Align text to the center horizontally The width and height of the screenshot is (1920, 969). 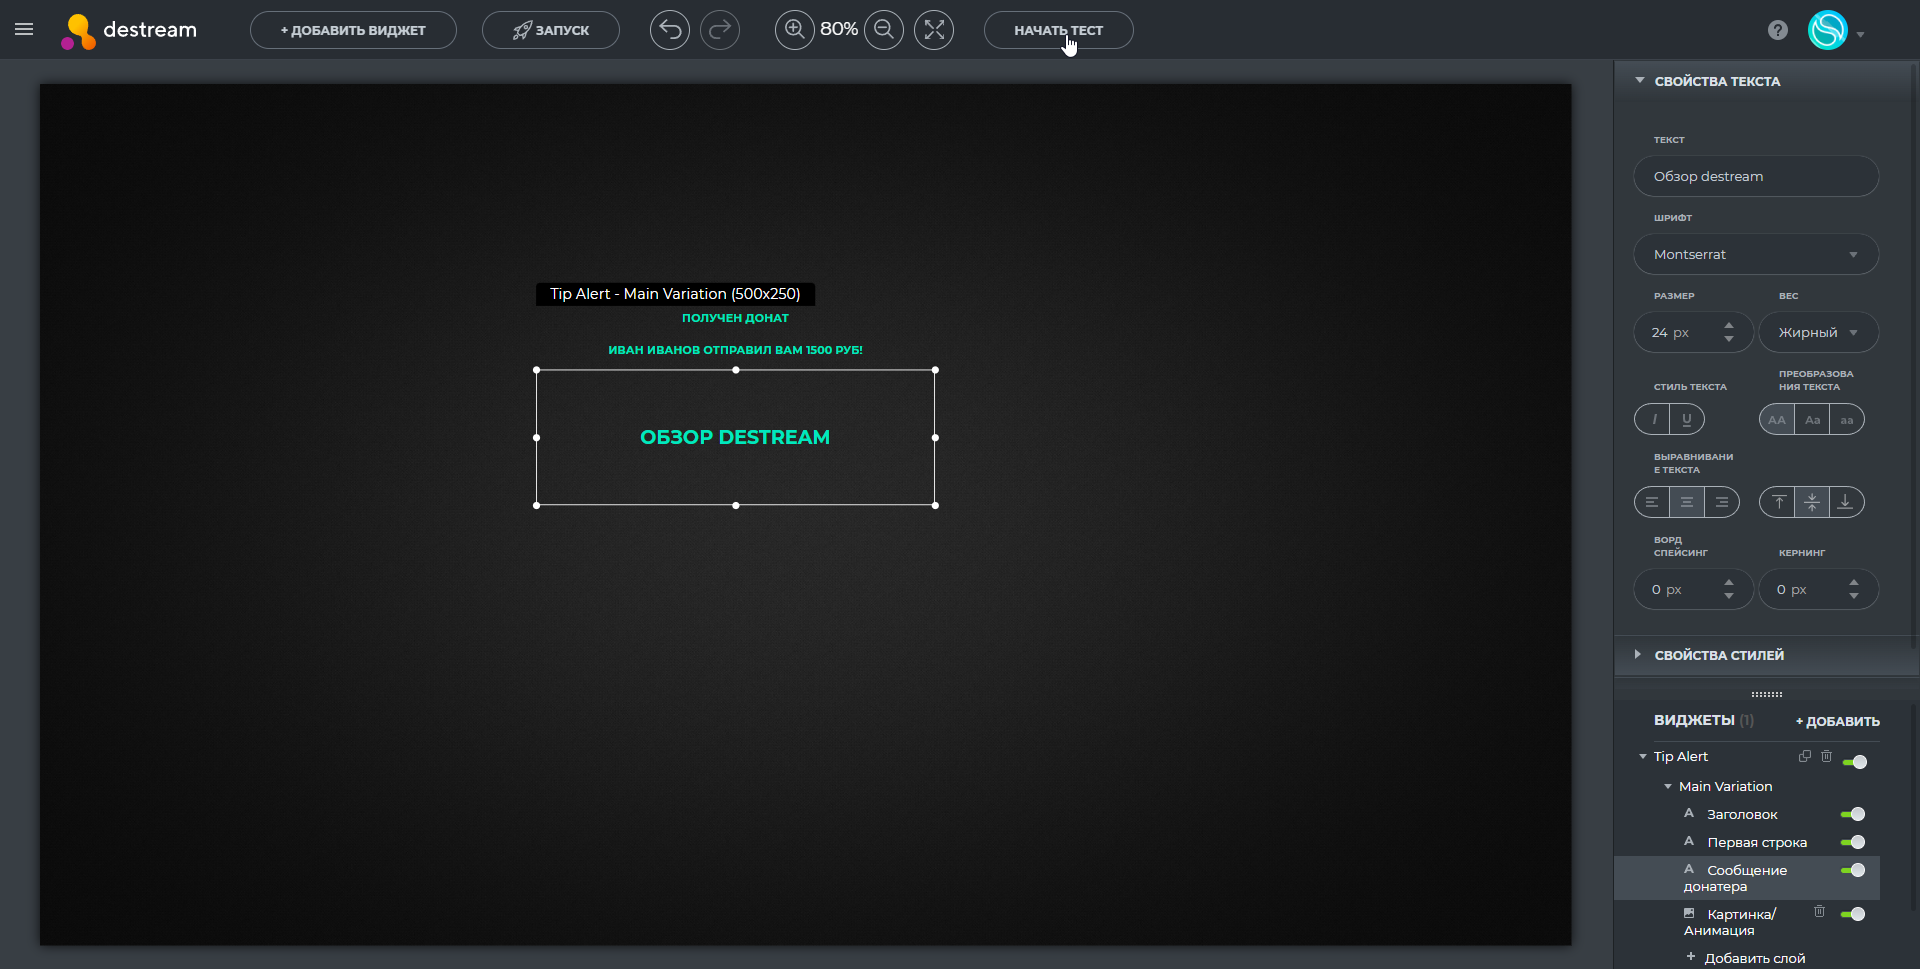tap(1687, 502)
